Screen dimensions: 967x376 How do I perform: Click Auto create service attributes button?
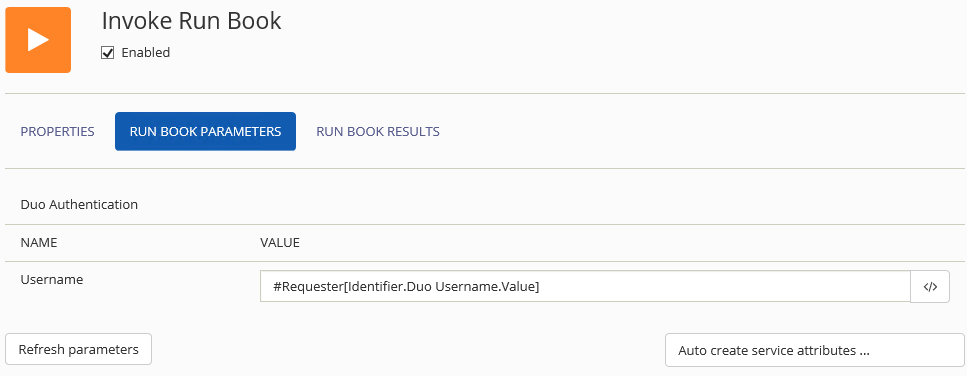[x=815, y=350]
